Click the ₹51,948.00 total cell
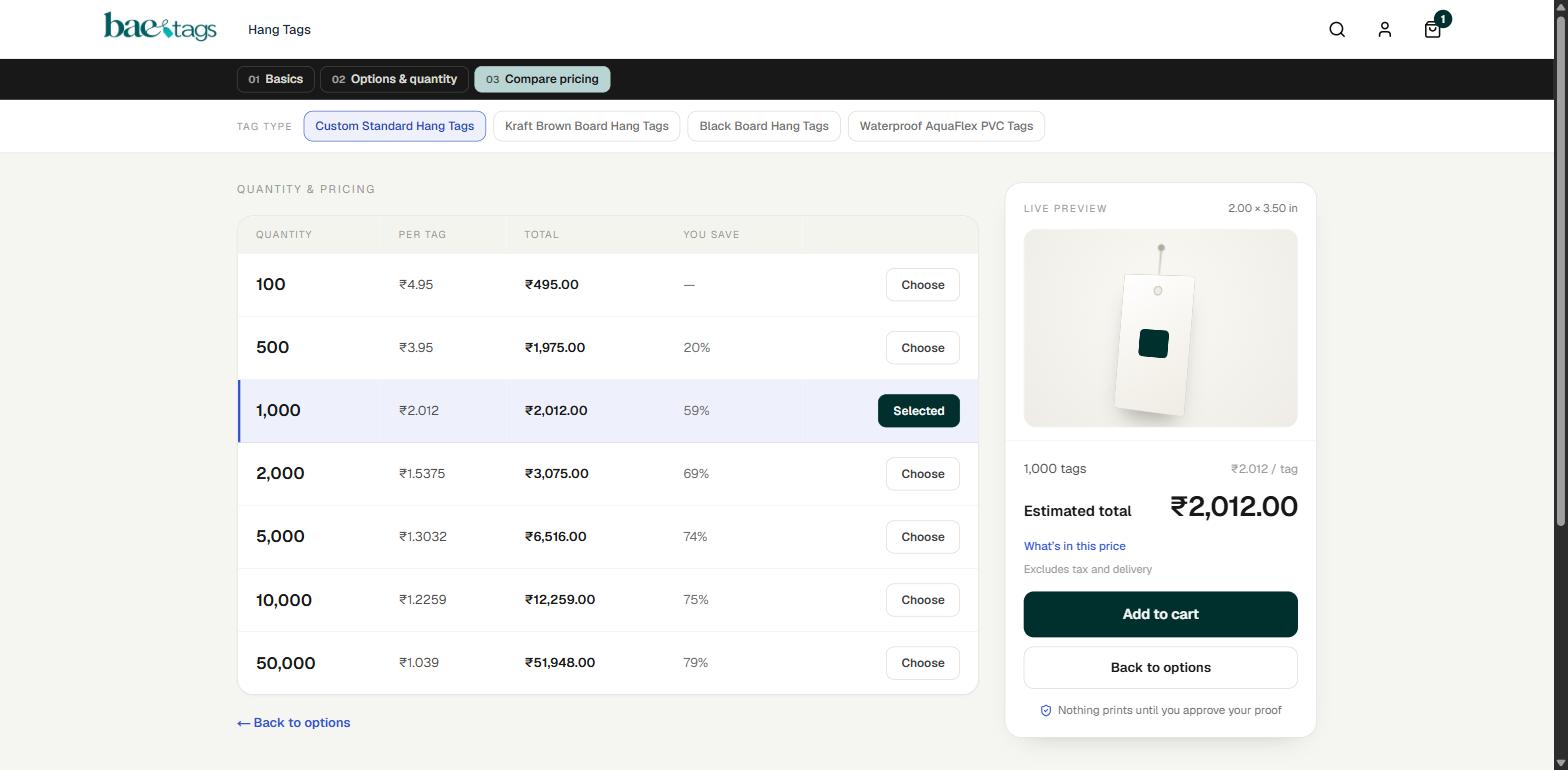The image size is (1568, 770). tap(559, 663)
